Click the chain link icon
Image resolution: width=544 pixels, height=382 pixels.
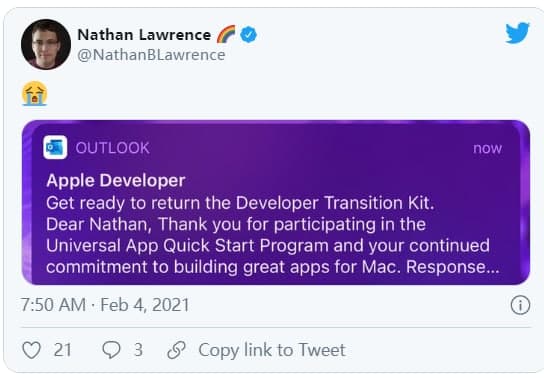point(176,350)
